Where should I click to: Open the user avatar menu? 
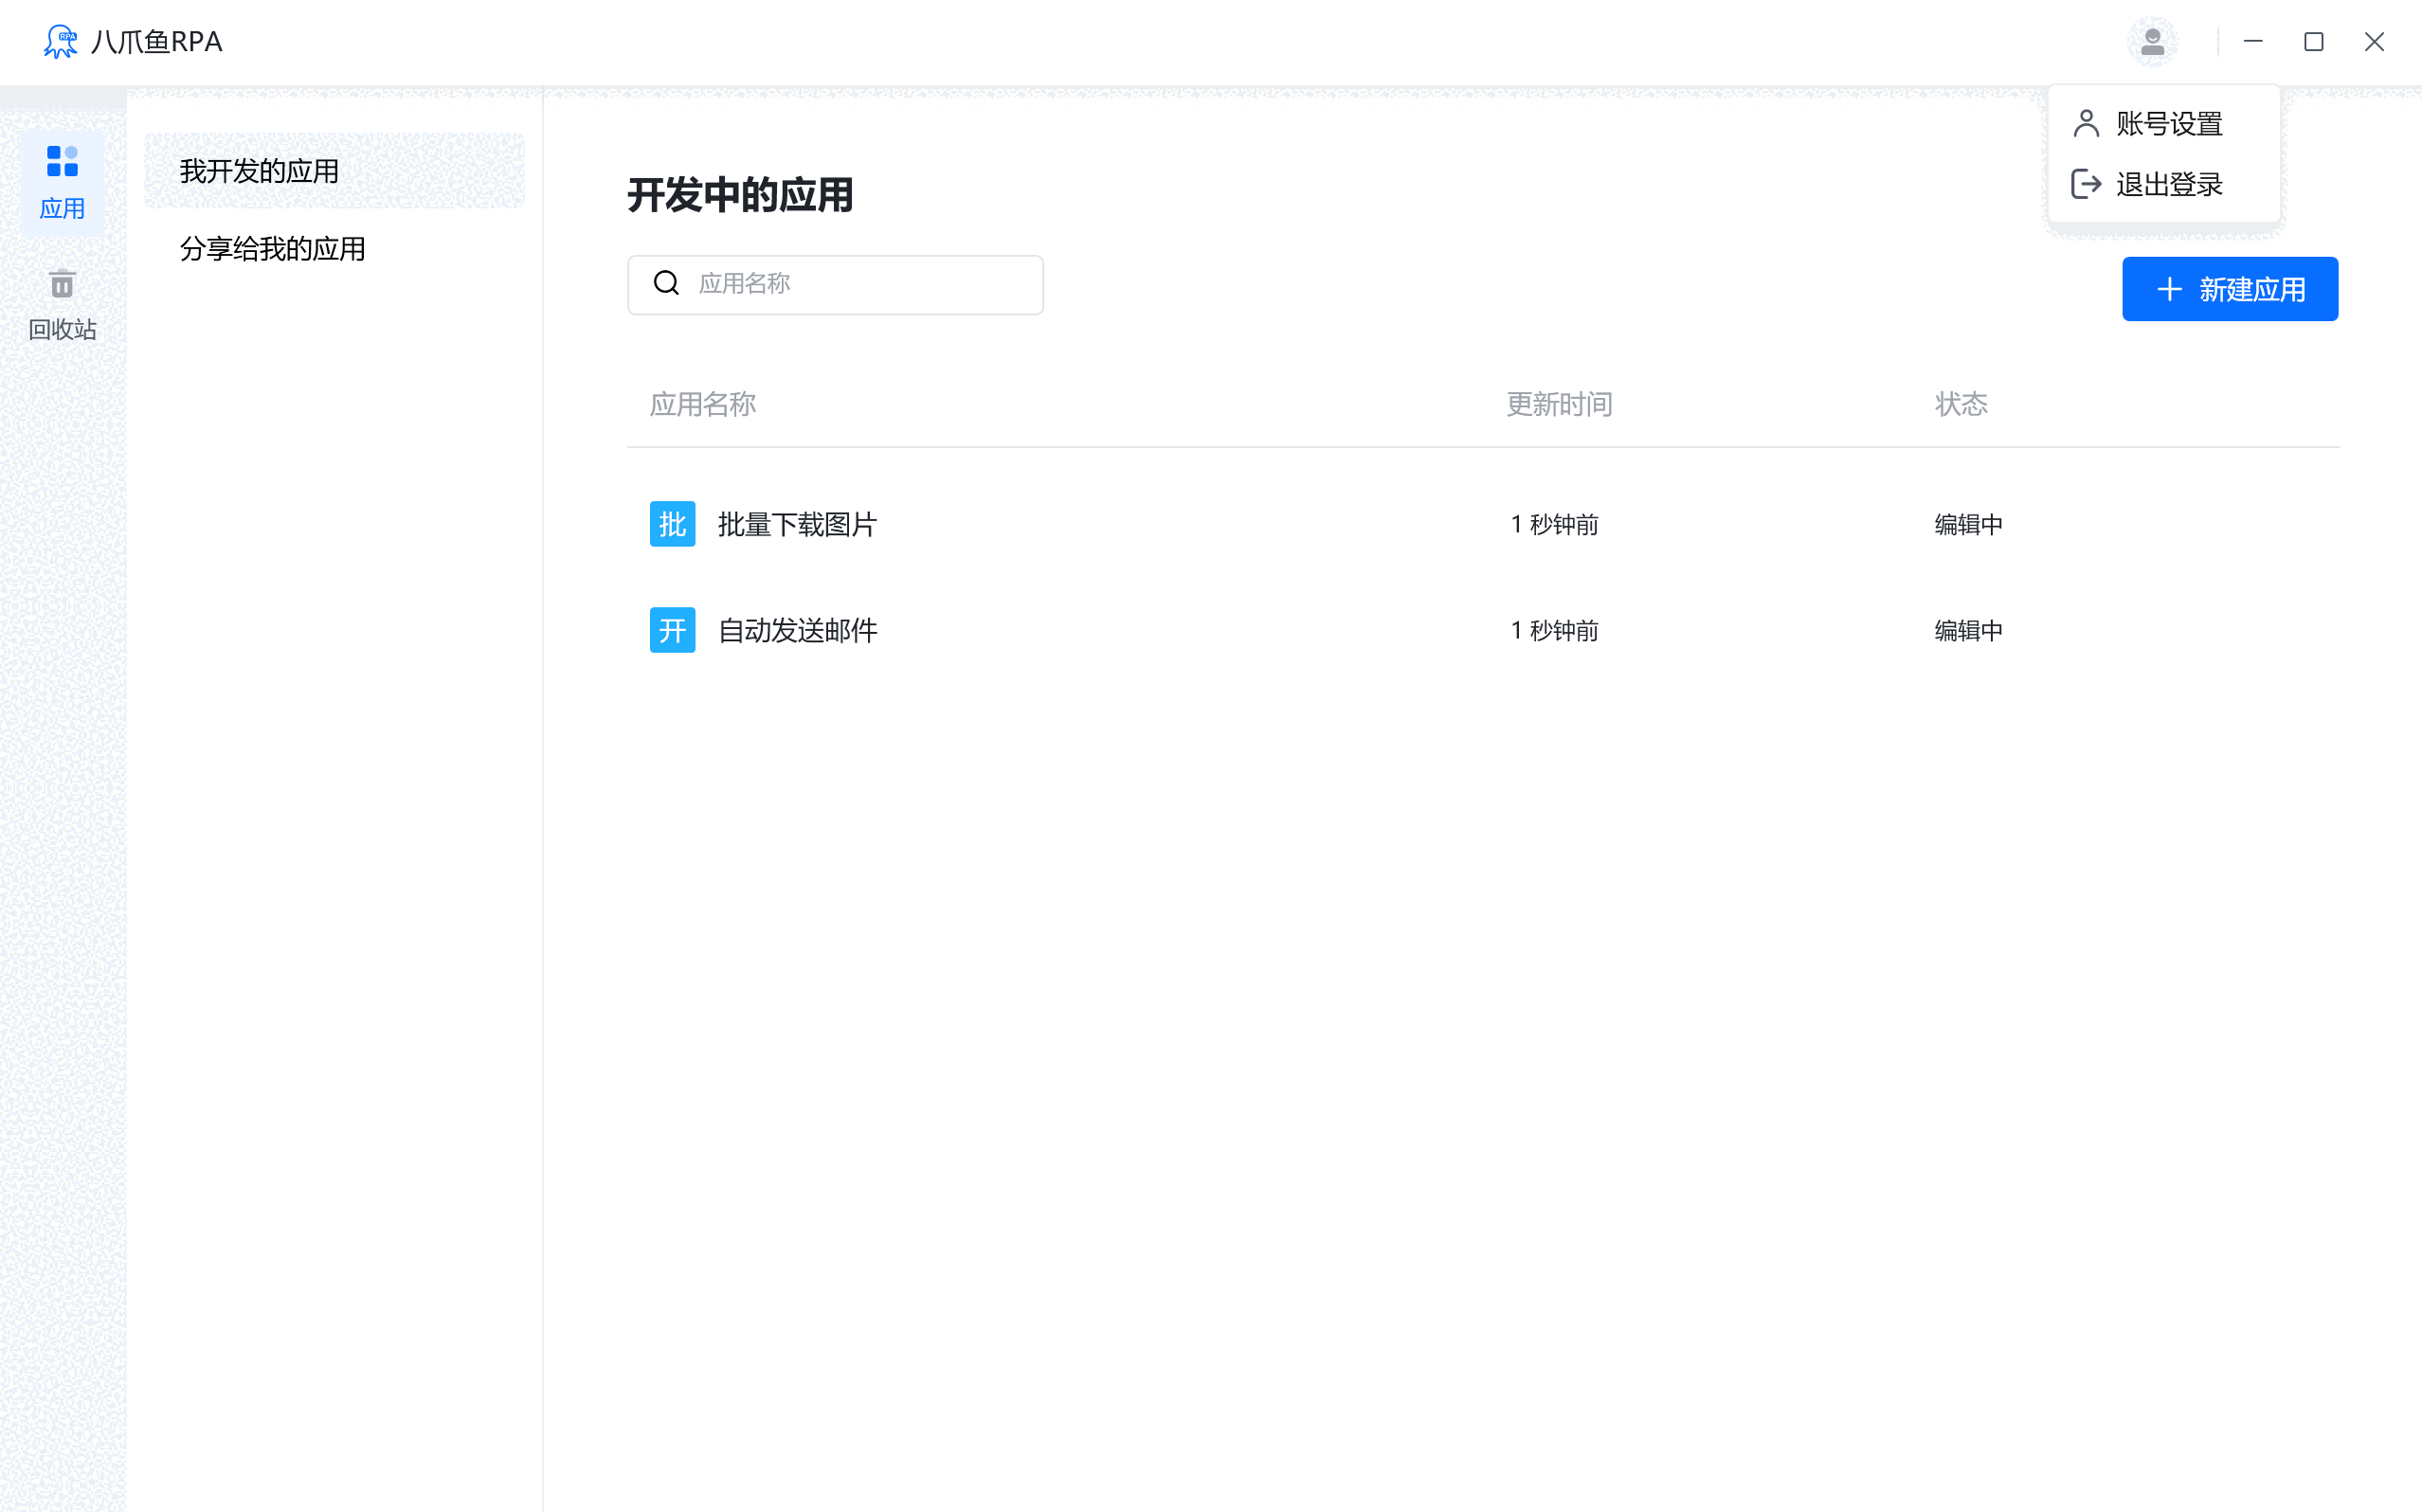pos(2152,41)
